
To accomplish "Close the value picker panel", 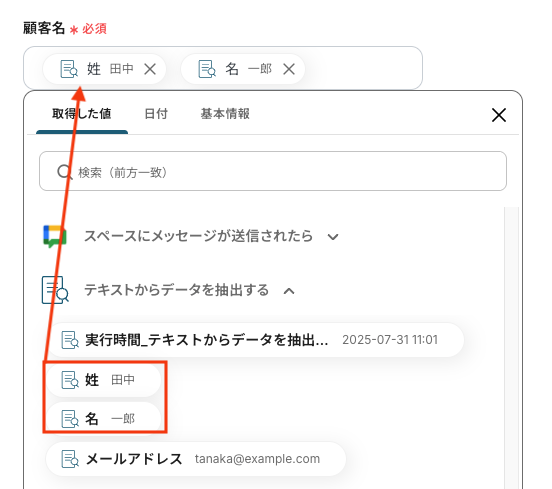I will coord(498,115).
